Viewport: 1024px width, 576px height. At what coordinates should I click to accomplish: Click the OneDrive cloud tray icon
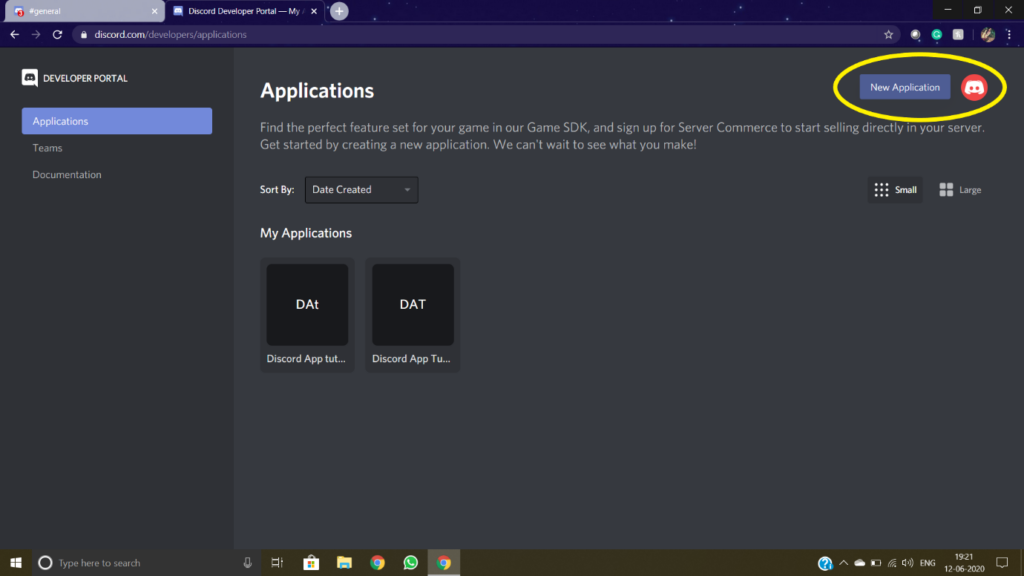tap(859, 562)
